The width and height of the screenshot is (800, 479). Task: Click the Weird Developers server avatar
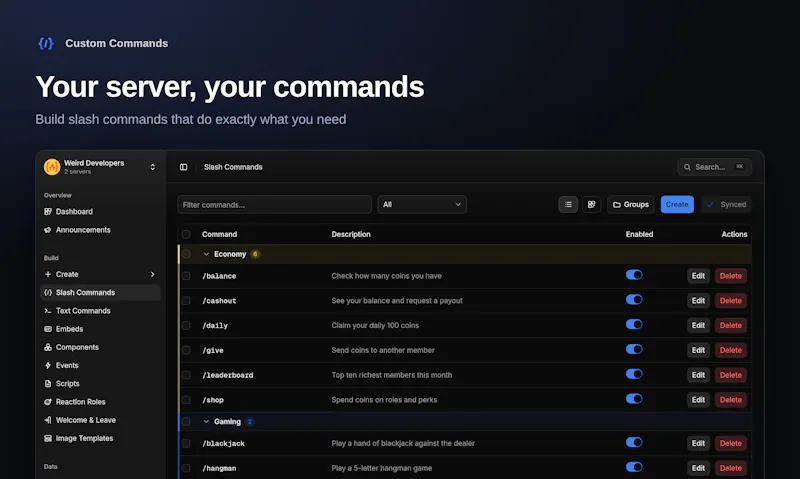52,167
